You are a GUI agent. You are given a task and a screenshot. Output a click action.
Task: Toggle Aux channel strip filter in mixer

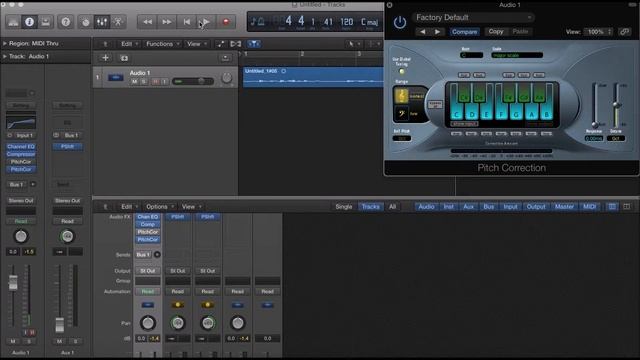coord(468,207)
